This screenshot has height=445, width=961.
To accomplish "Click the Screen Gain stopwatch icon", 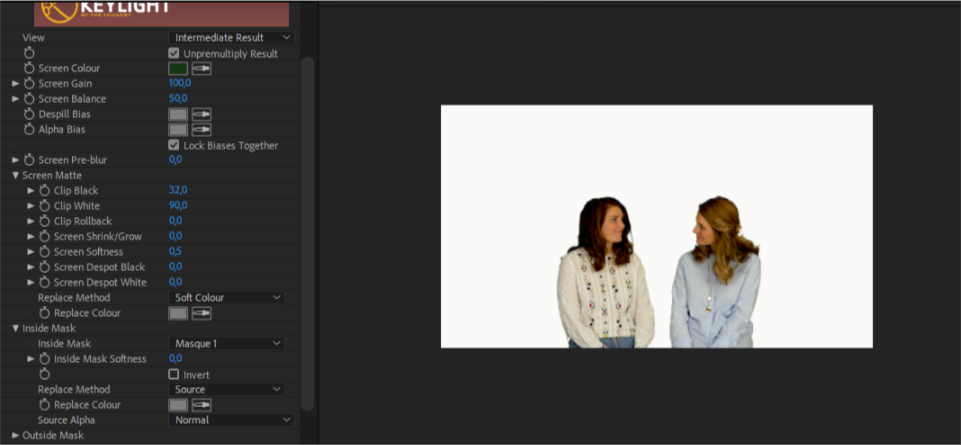I will tap(29, 84).
